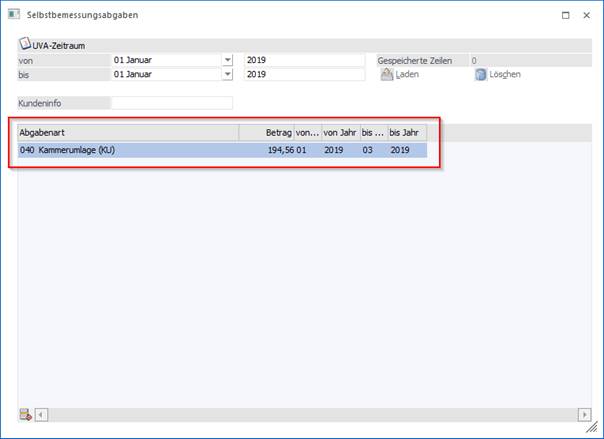Click into the 'bis' year field showing 2019

coord(304,74)
